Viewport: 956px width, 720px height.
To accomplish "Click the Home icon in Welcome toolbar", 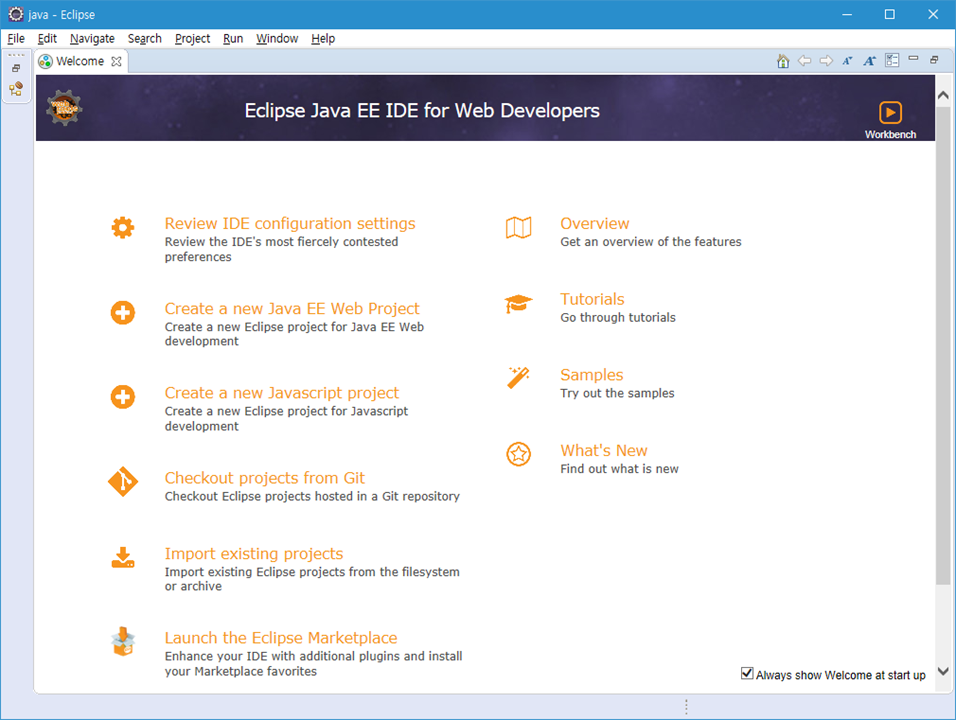I will (783, 60).
